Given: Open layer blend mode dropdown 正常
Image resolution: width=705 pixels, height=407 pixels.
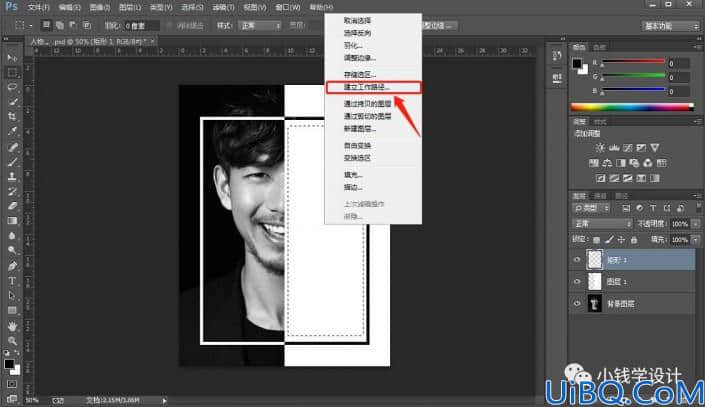Looking at the screenshot, I should [x=602, y=224].
